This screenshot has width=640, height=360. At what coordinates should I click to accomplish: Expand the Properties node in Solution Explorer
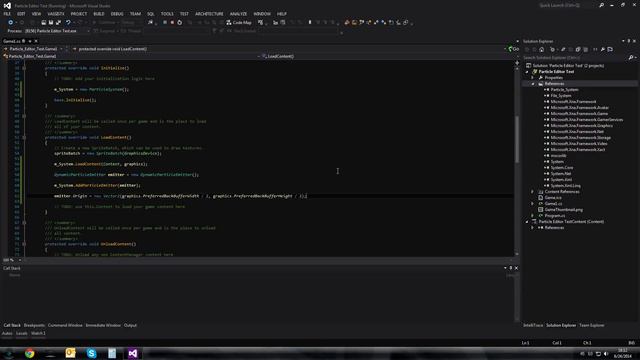click(533, 78)
